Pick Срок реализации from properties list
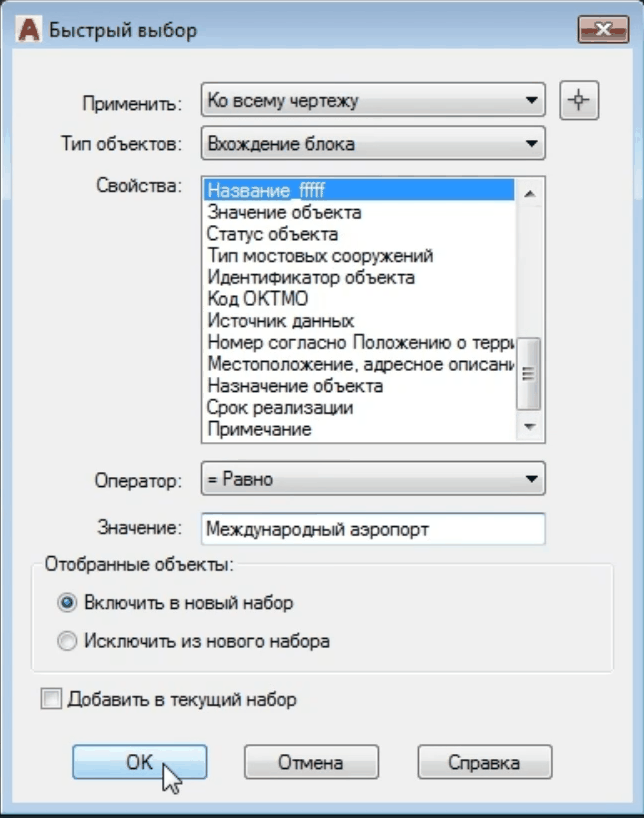This screenshot has height=818, width=644. (279, 408)
